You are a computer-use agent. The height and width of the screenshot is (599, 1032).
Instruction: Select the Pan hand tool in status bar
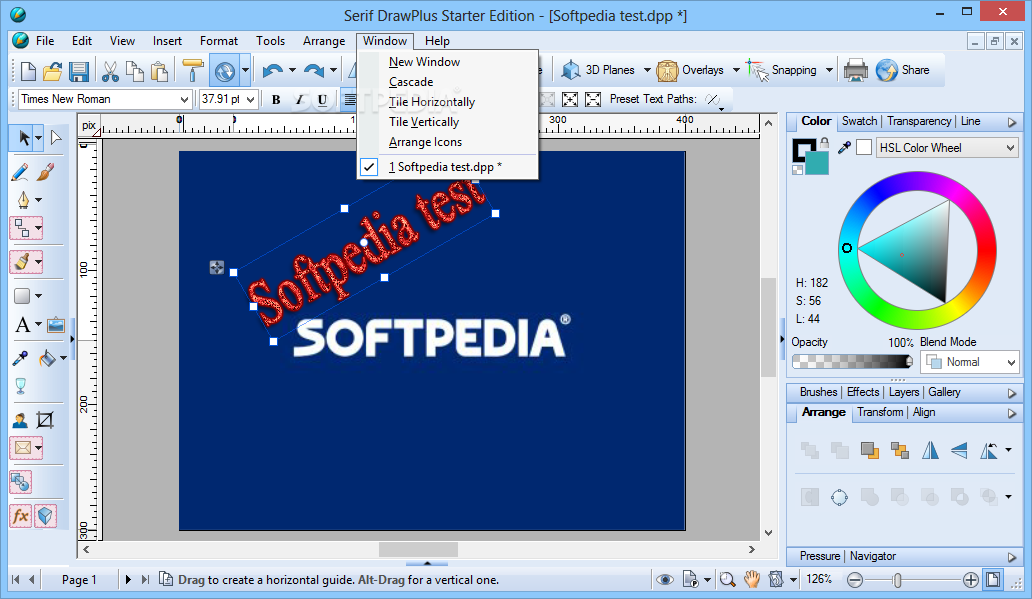752,579
